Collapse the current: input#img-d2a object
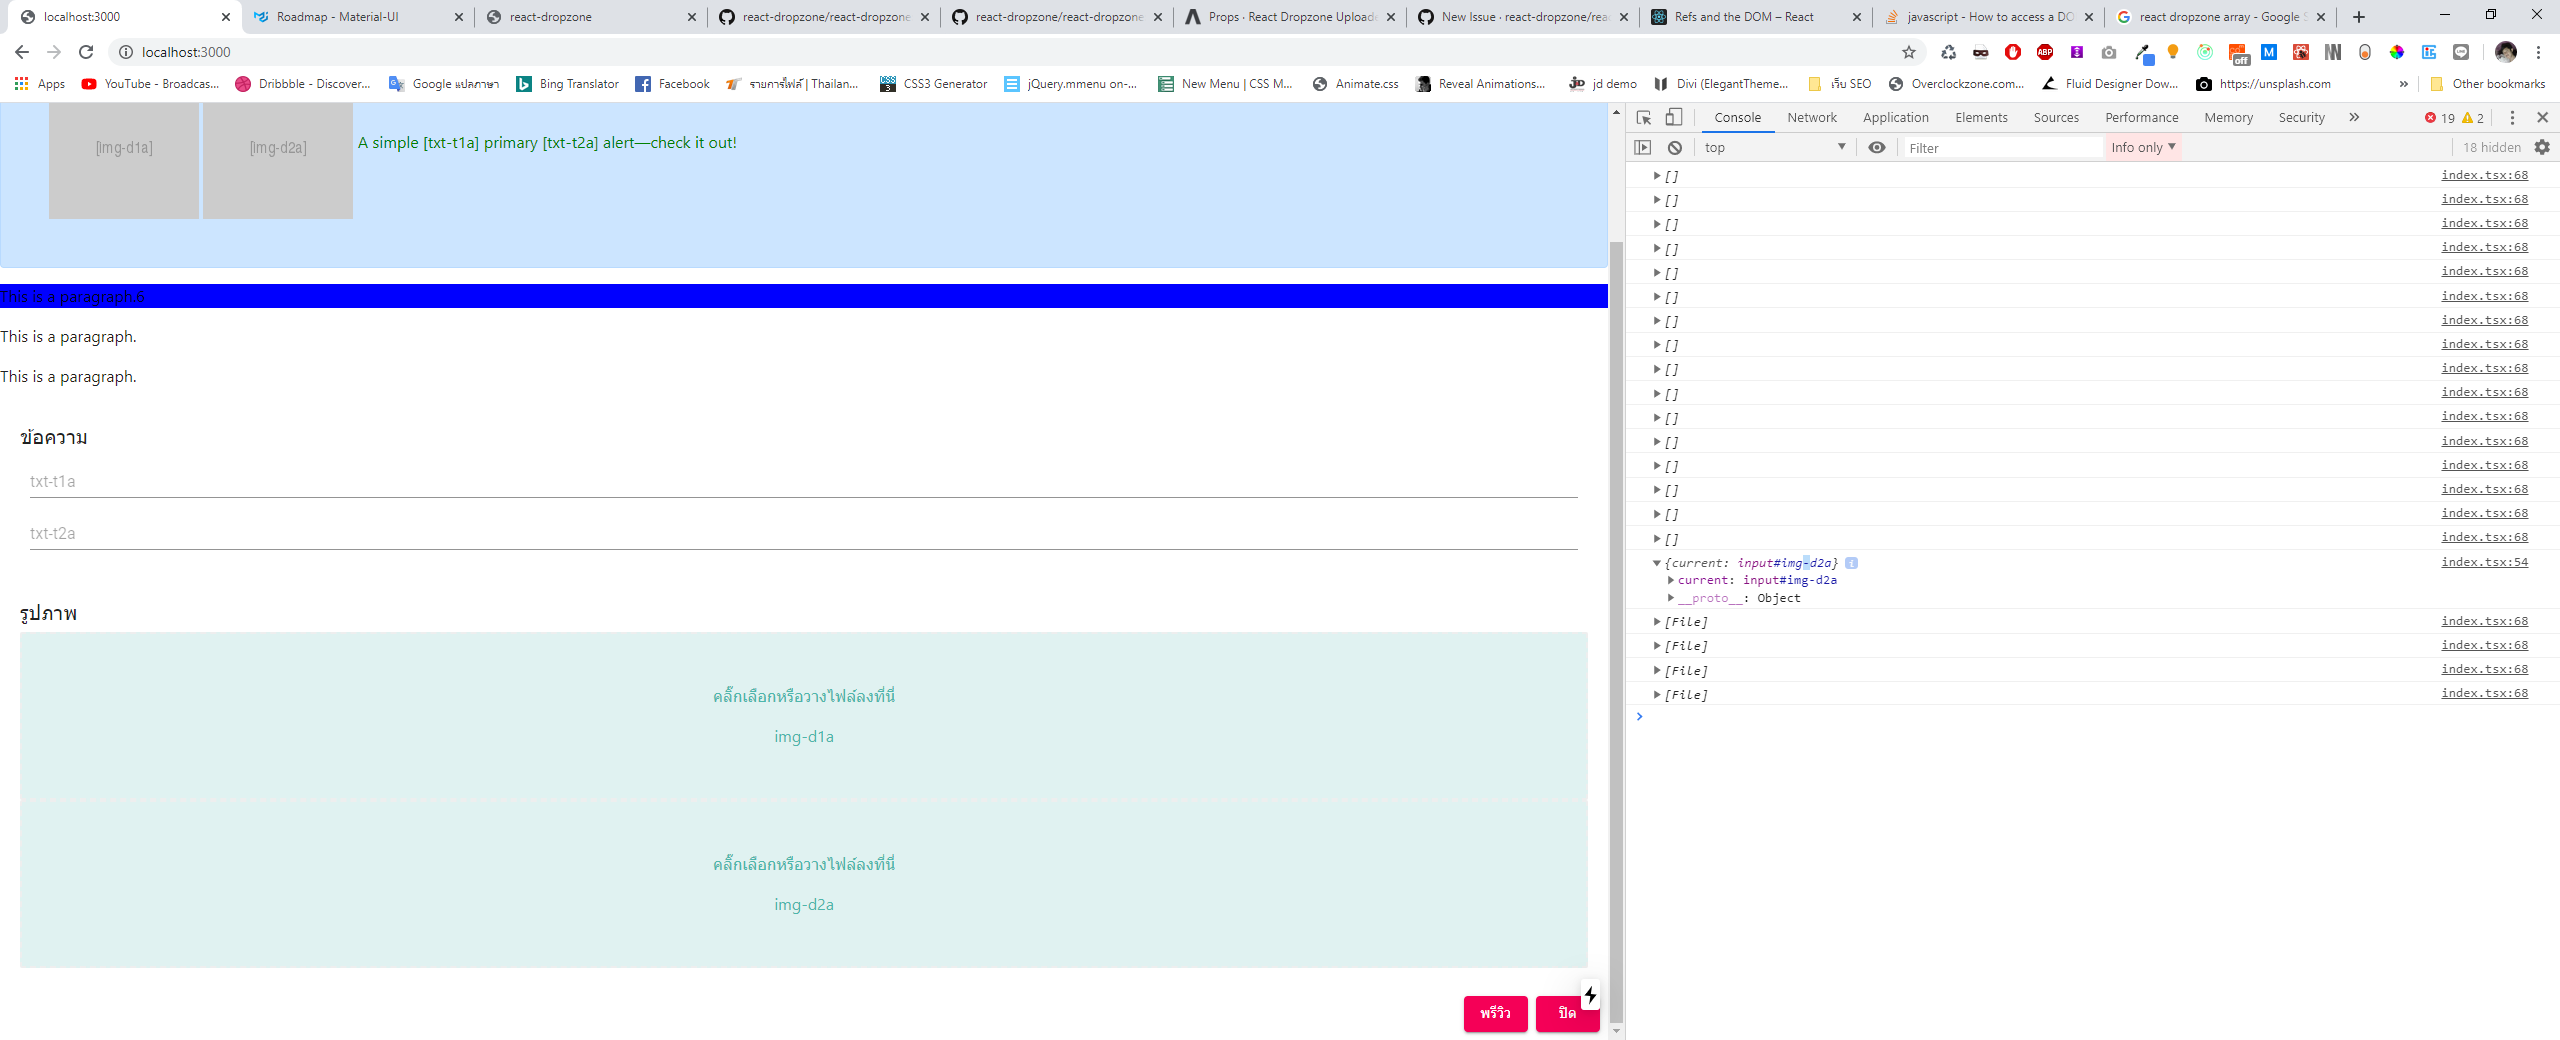 click(x=1659, y=563)
